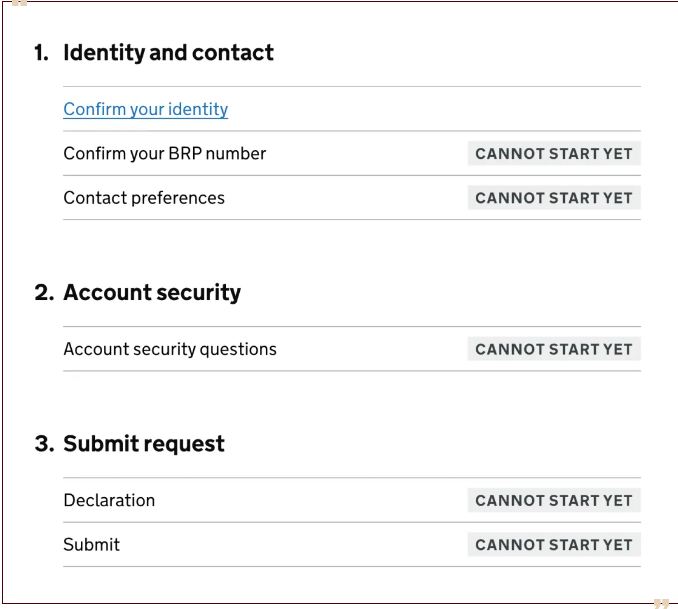Click the closing quote mark at bottom-right corner
This screenshot has width=678, height=609.
pos(661,603)
